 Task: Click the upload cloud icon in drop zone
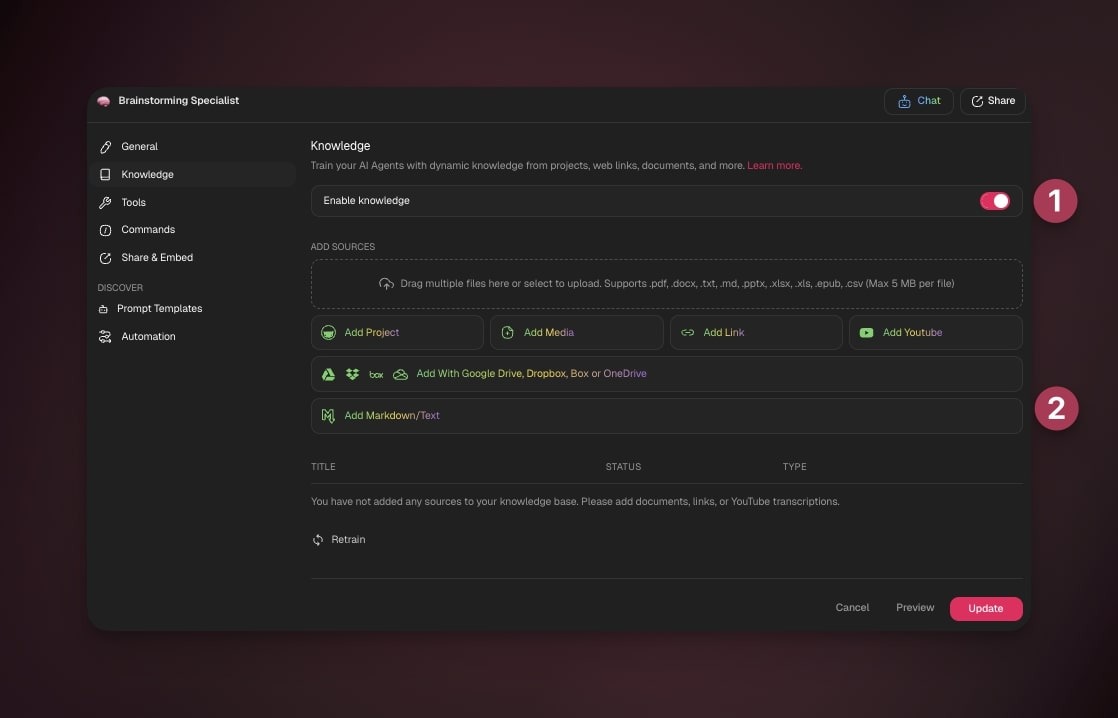(386, 284)
